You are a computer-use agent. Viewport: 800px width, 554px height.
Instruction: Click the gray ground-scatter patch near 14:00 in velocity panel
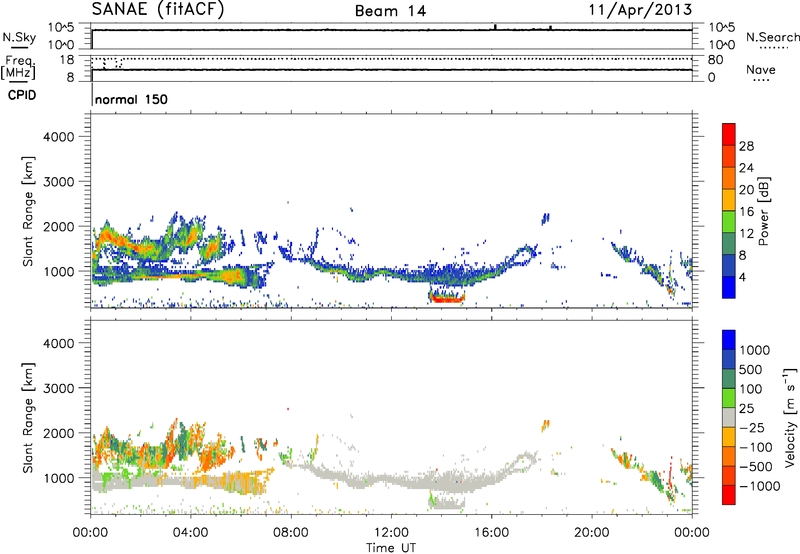tap(447, 503)
